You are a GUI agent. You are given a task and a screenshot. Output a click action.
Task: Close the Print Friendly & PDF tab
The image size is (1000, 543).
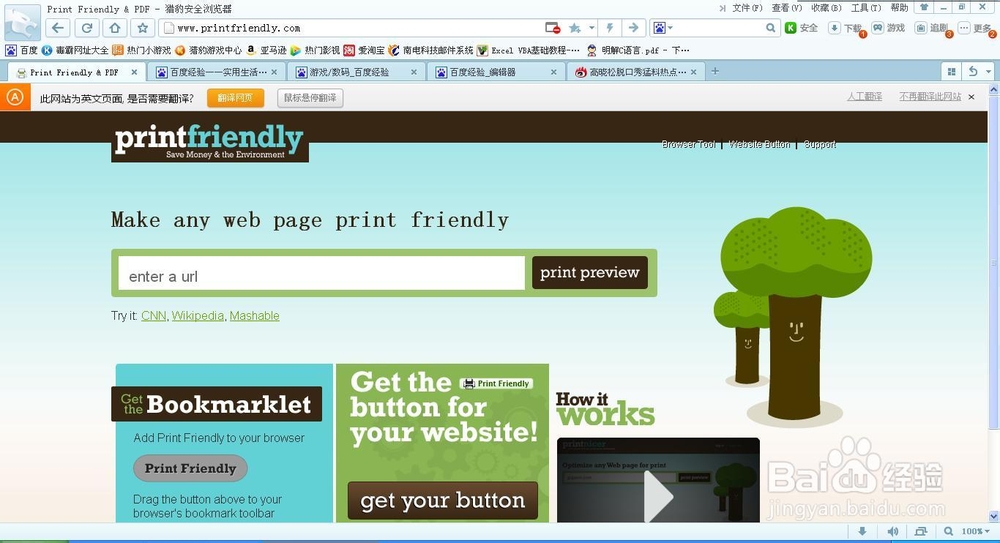coord(134,72)
